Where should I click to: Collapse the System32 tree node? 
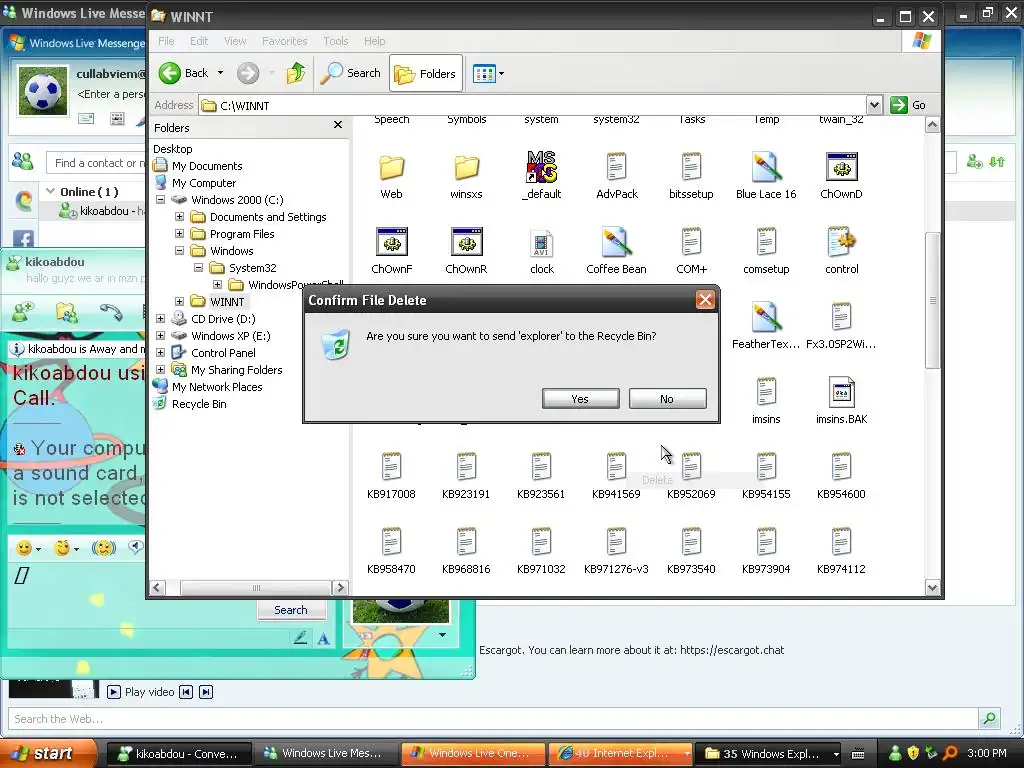click(199, 268)
